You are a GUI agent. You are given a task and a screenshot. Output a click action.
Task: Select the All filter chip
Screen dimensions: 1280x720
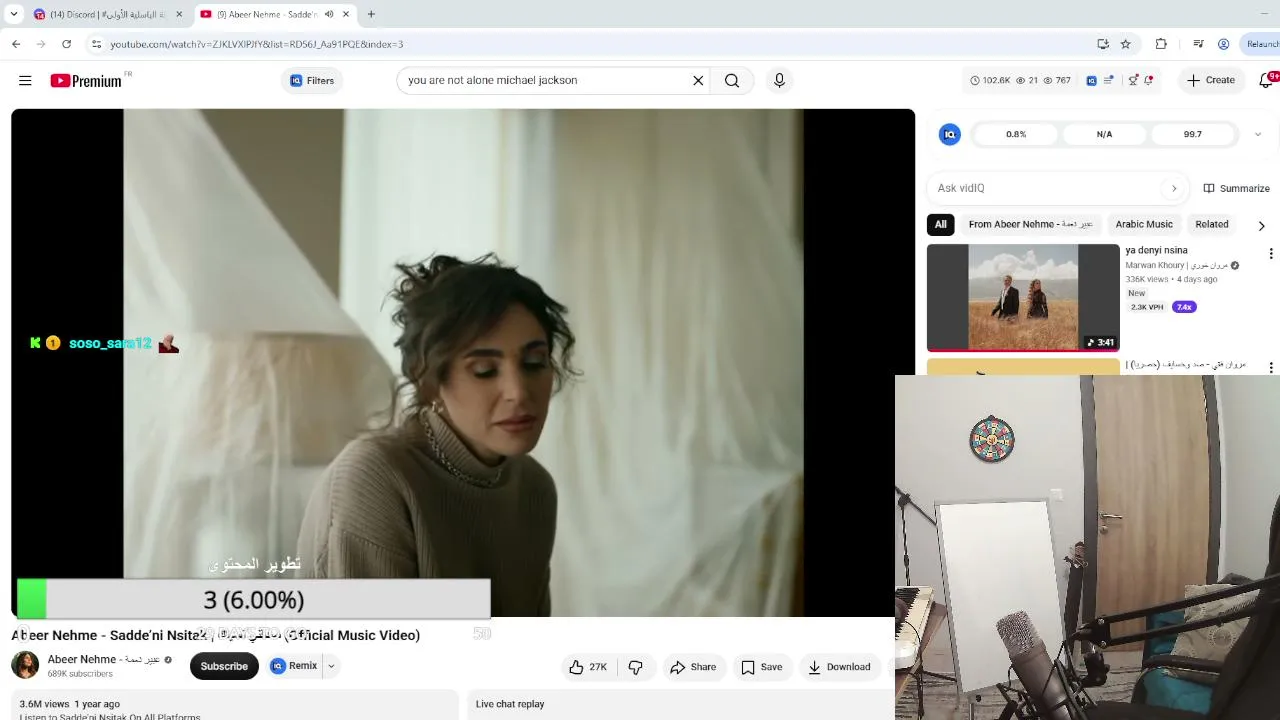tap(940, 224)
